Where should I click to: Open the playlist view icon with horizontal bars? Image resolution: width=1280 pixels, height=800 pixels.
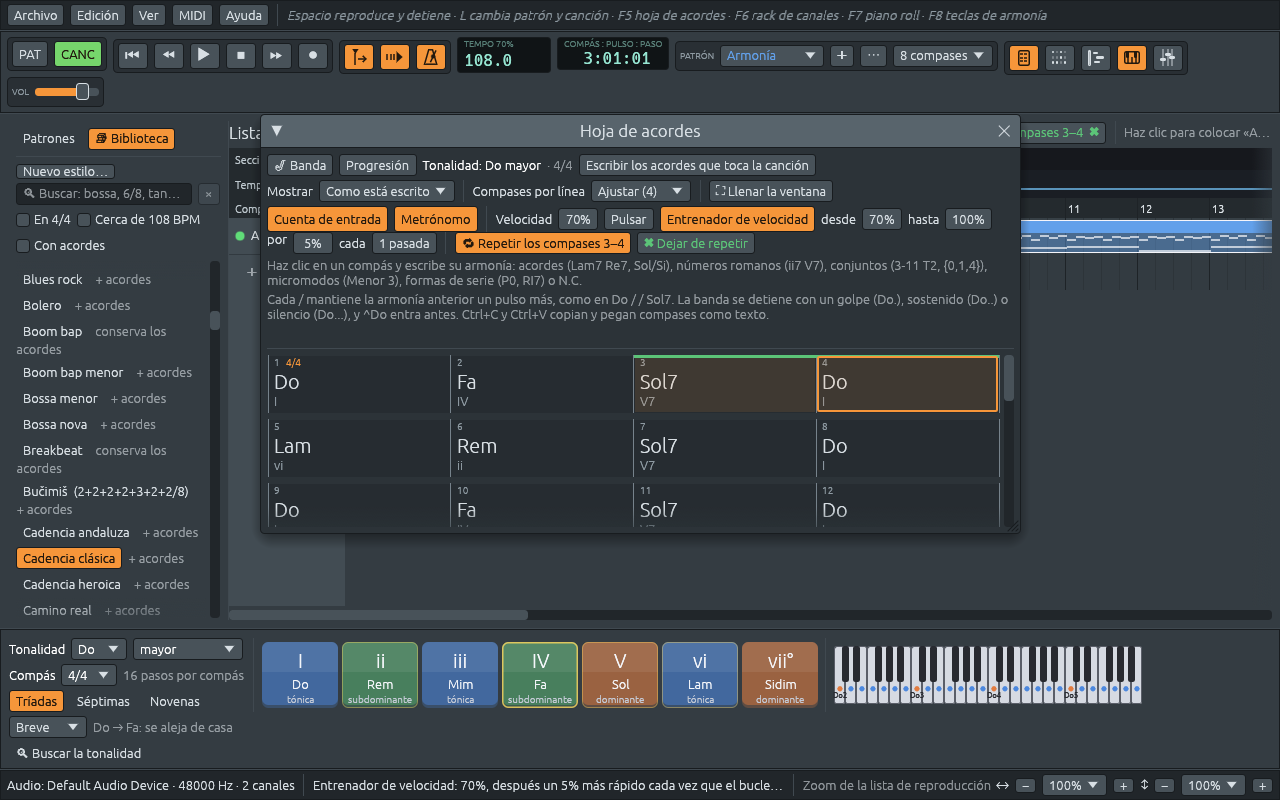(x=1096, y=58)
